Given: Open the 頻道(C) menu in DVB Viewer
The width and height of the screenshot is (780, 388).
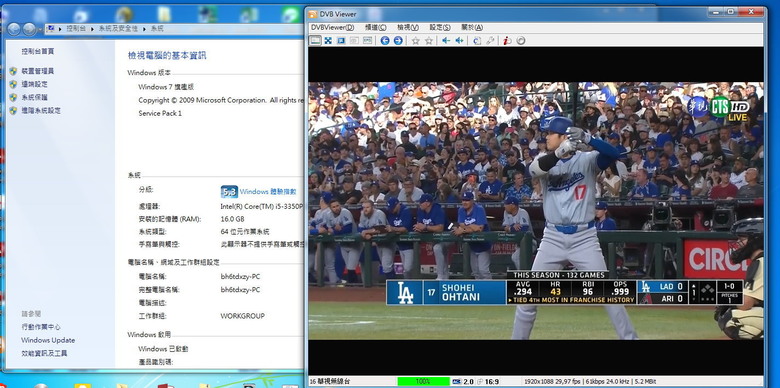Looking at the screenshot, I should point(376,27).
